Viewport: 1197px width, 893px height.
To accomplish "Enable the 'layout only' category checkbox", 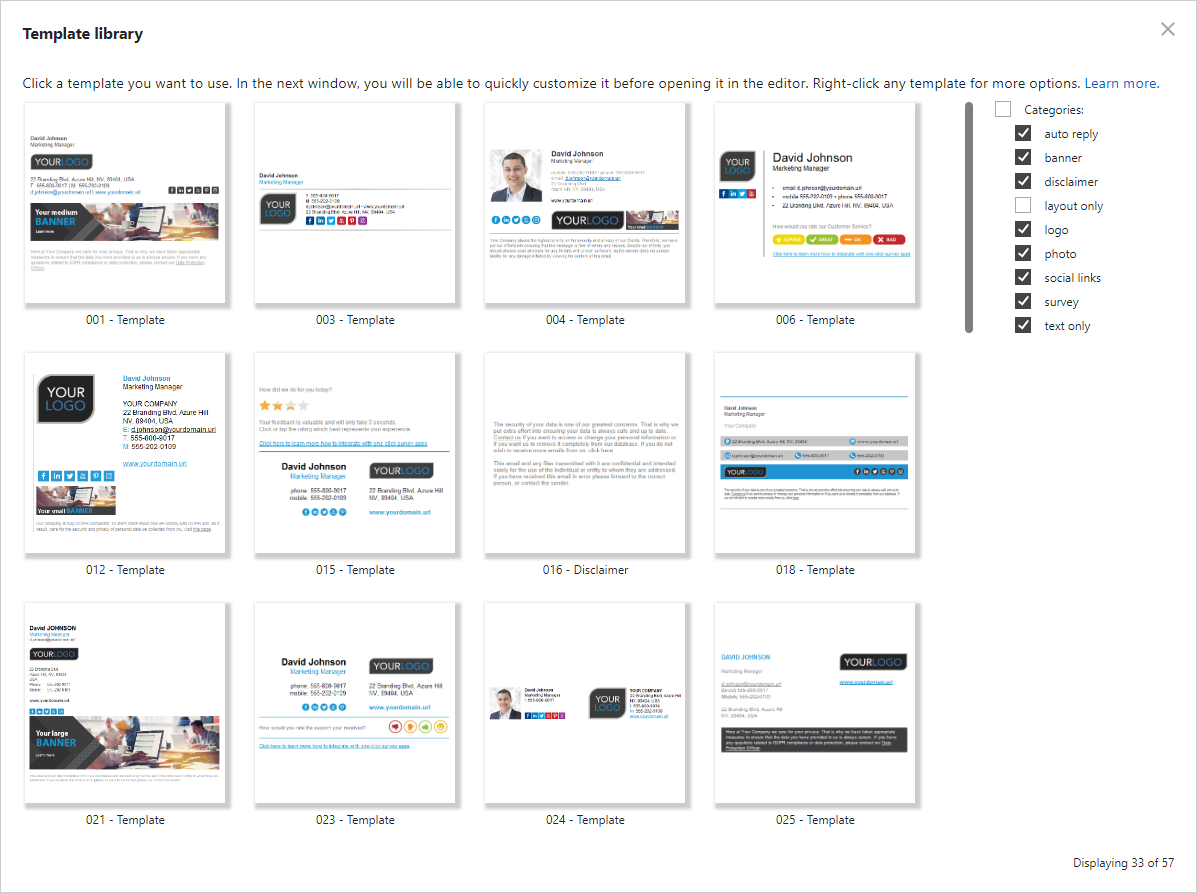I will 1023,205.
